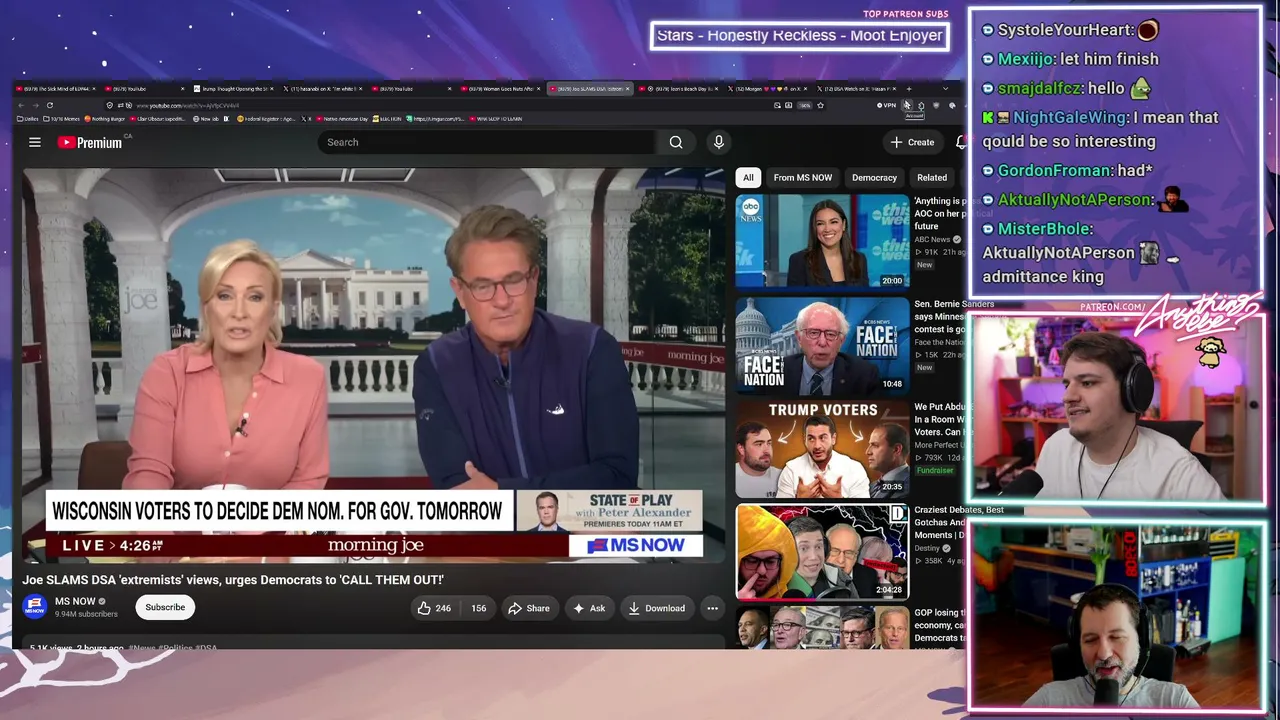The image size is (1280, 720).
Task: Click chat username 'GordonFroman'
Action: [1054, 171]
